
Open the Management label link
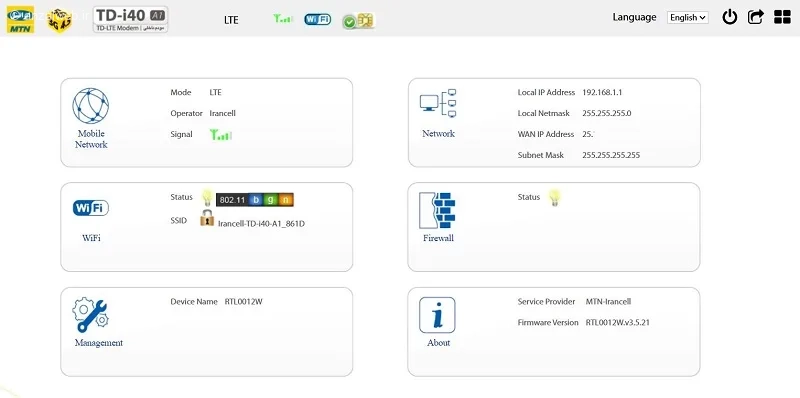click(99, 343)
